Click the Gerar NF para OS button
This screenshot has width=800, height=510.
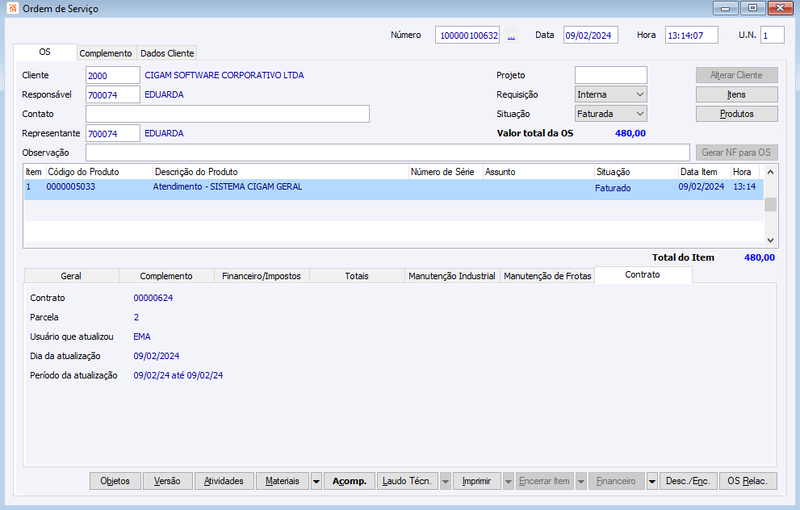(x=737, y=152)
